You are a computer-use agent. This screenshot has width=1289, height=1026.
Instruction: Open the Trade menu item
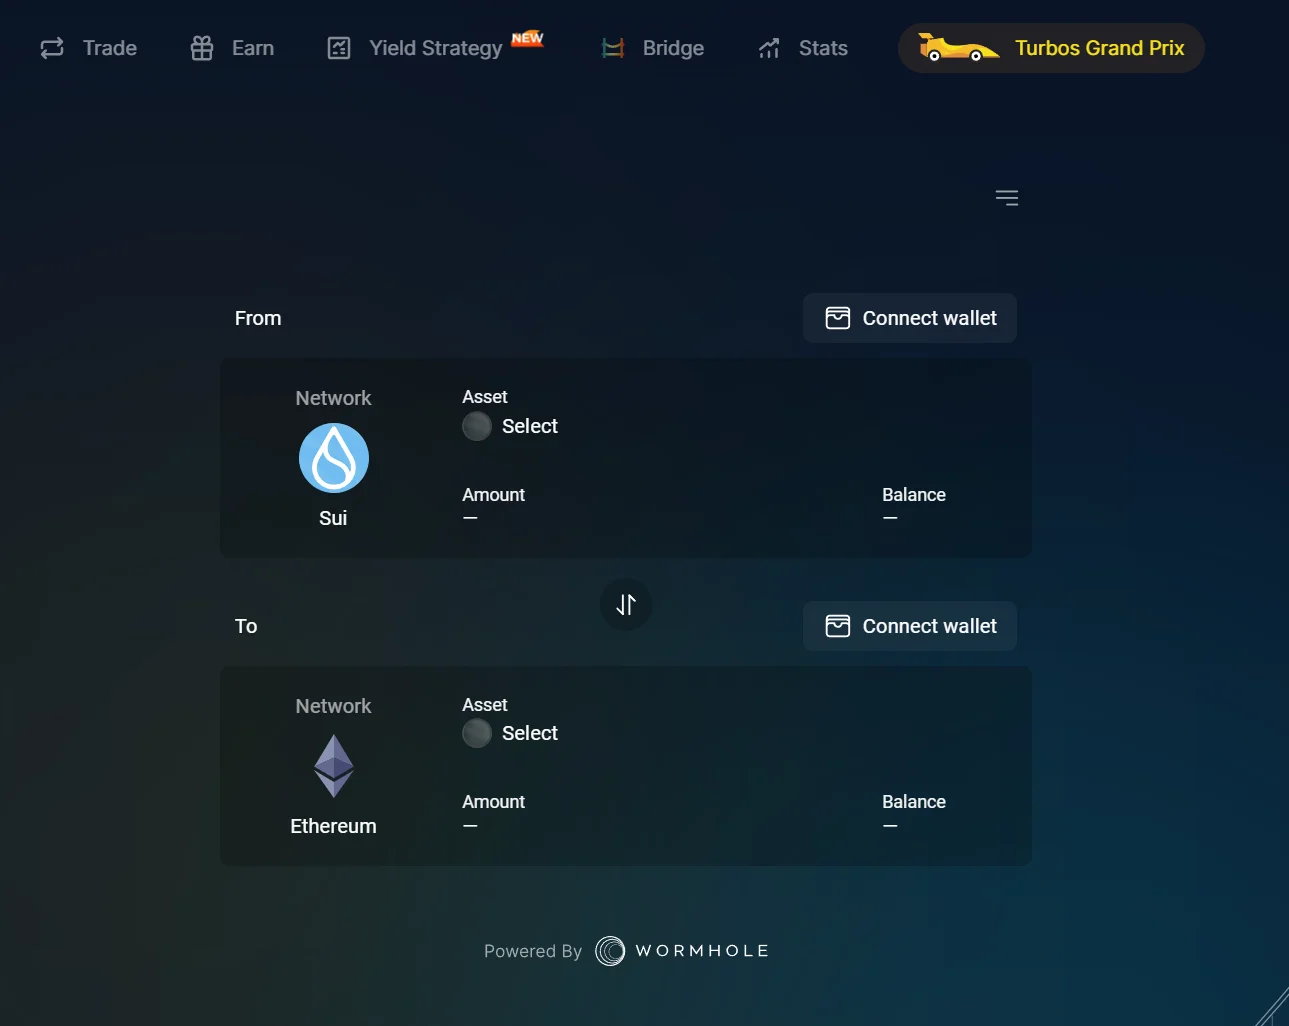click(88, 48)
